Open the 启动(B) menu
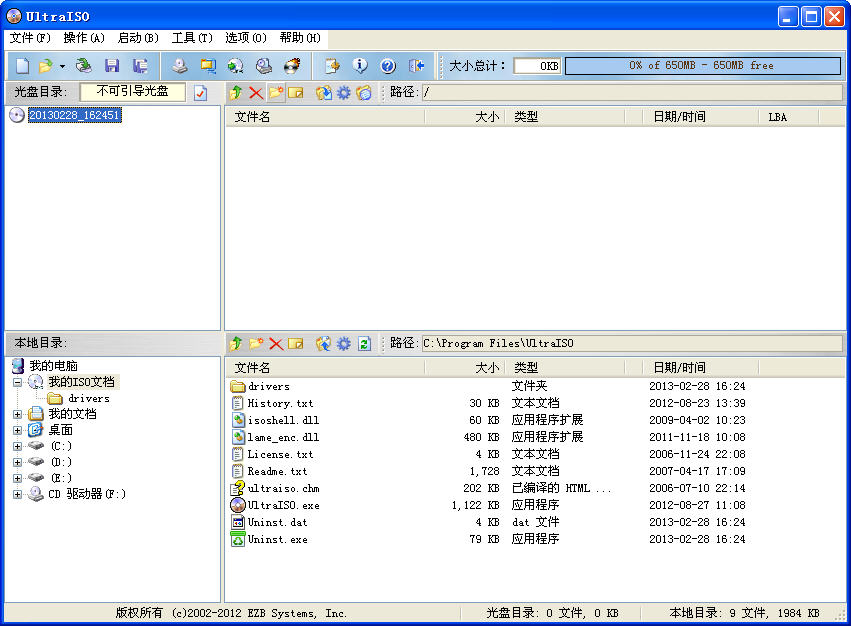 [x=138, y=38]
